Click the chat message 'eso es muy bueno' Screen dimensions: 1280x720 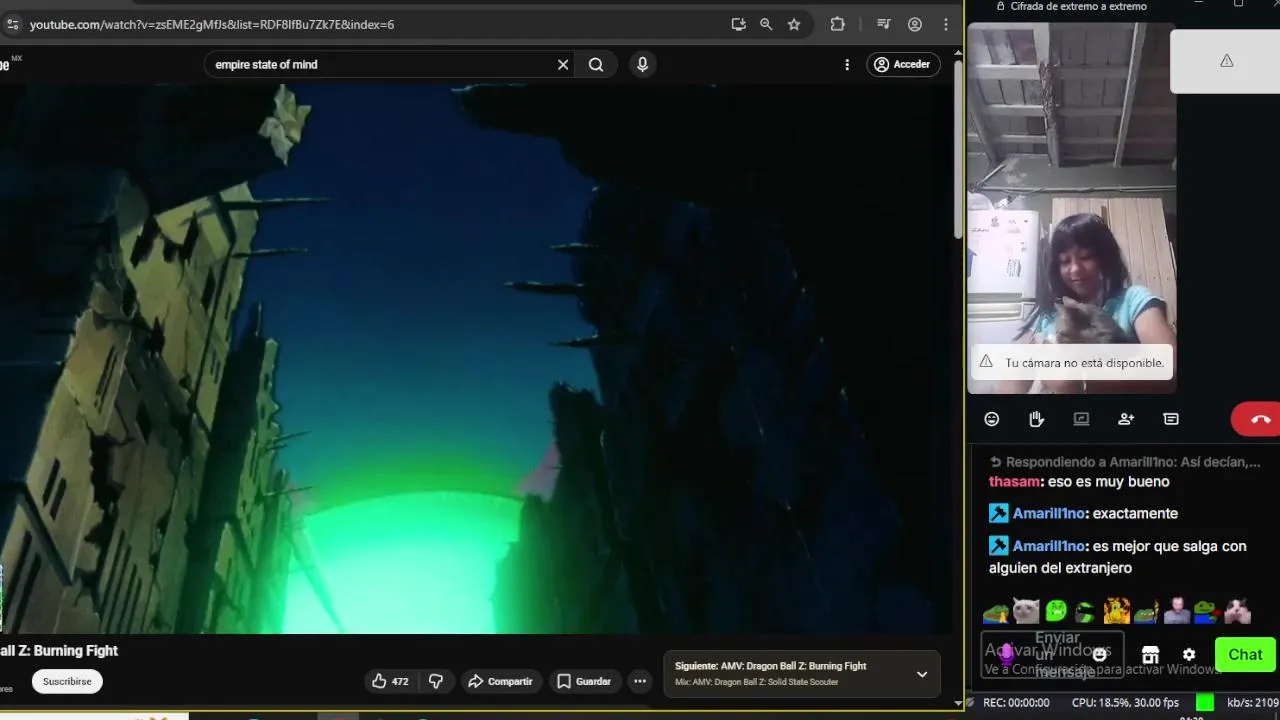pyautogui.click(x=1109, y=481)
